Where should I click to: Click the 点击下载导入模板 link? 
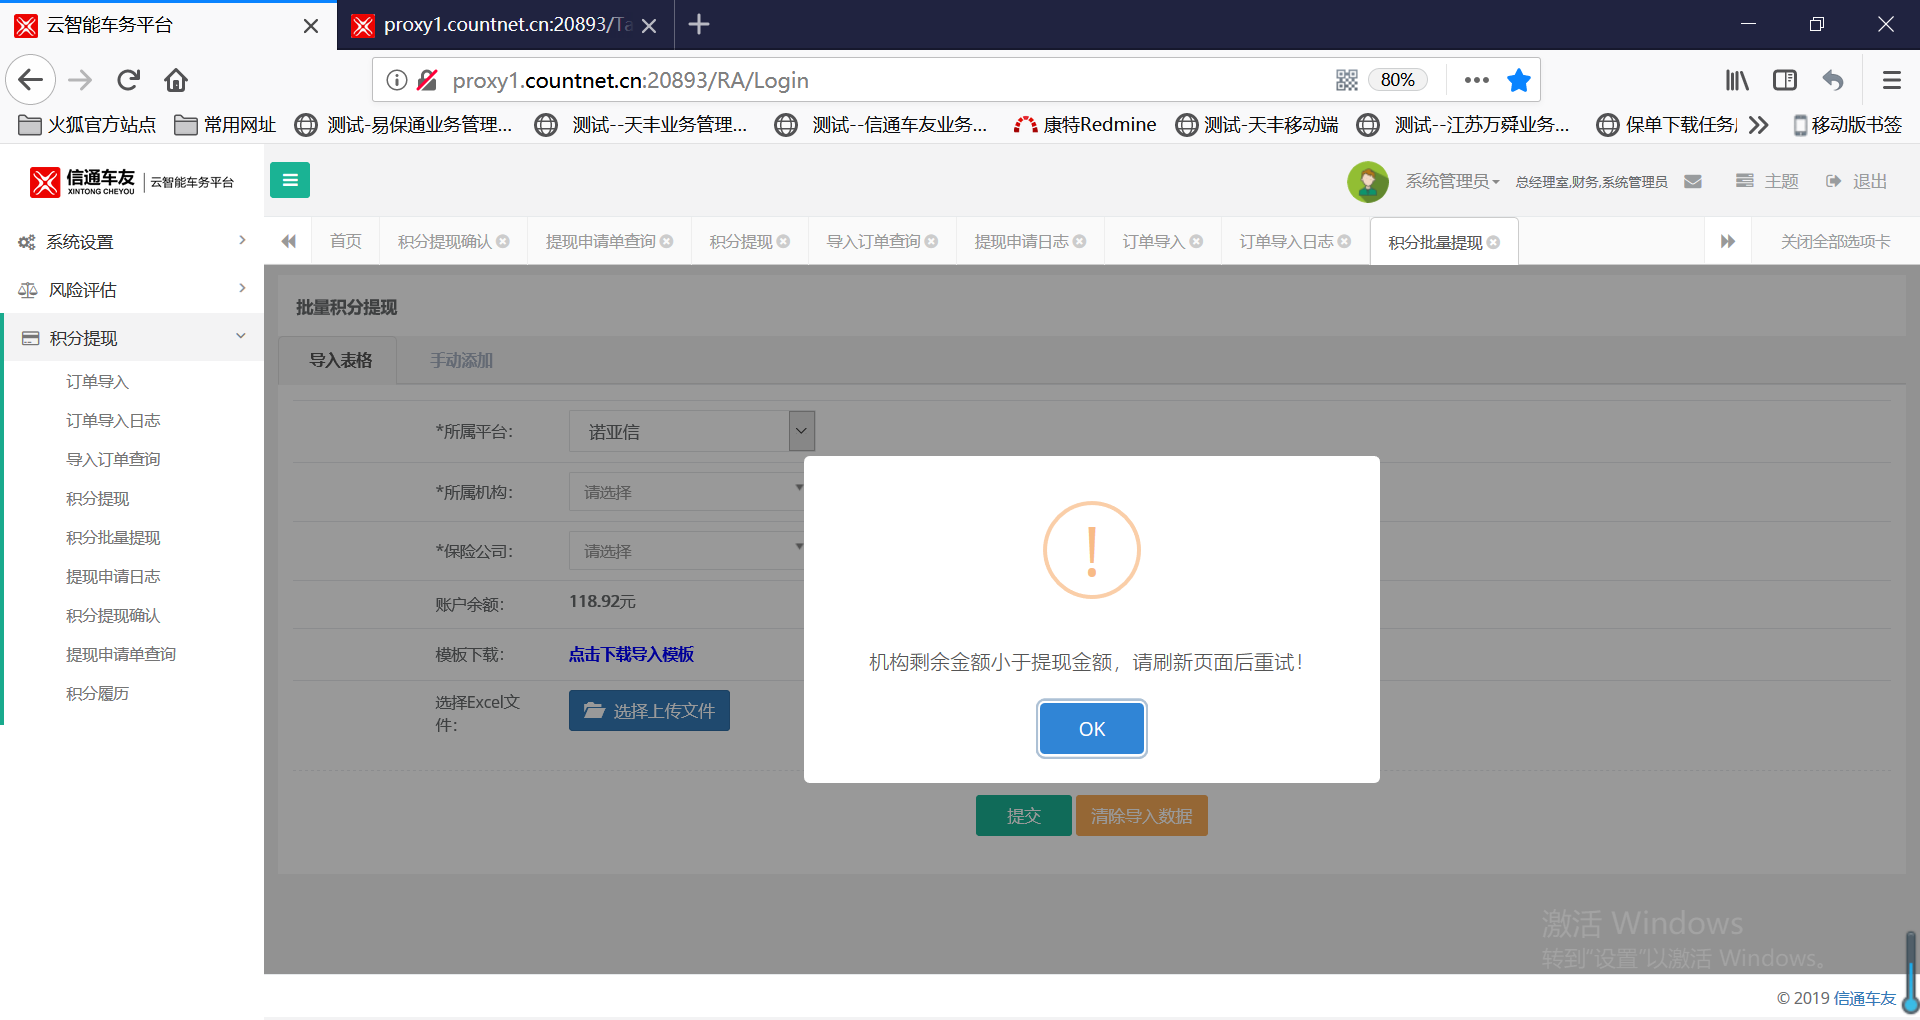point(631,654)
